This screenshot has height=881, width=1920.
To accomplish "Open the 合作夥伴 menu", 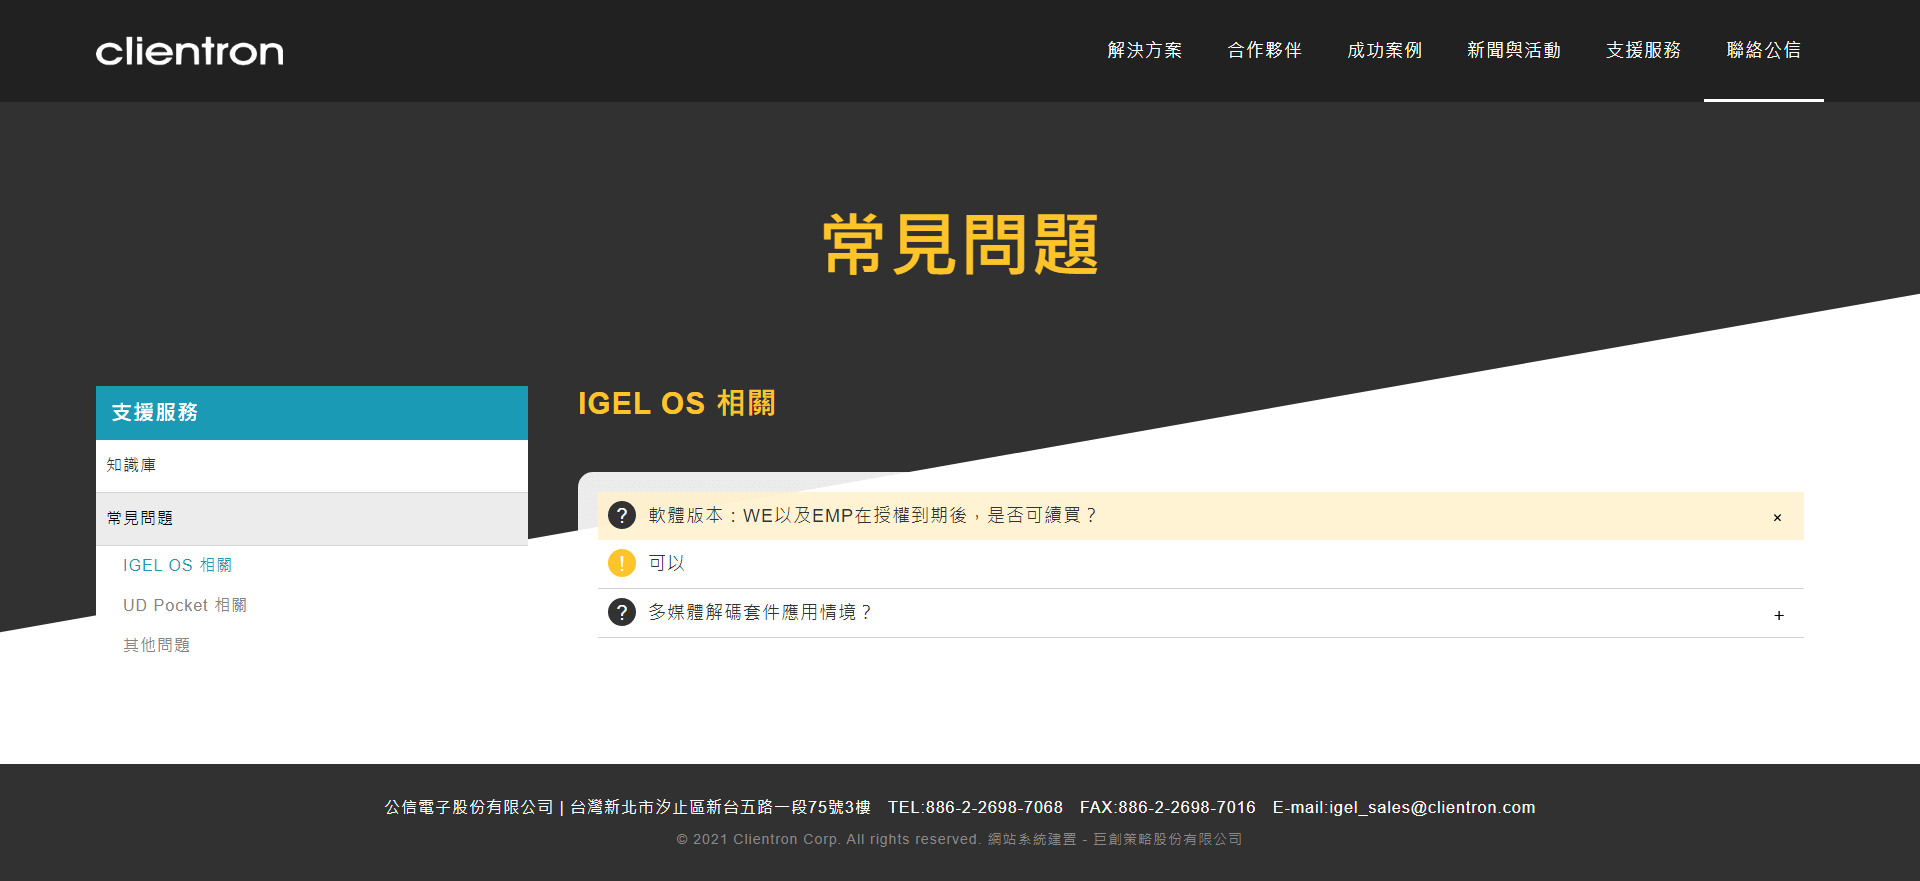I will [x=1265, y=50].
